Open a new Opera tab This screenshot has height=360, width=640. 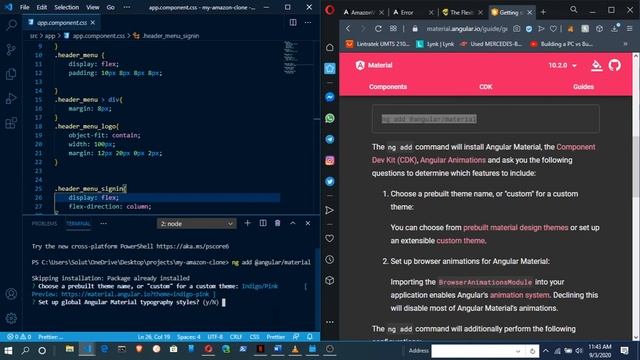pos(543,12)
